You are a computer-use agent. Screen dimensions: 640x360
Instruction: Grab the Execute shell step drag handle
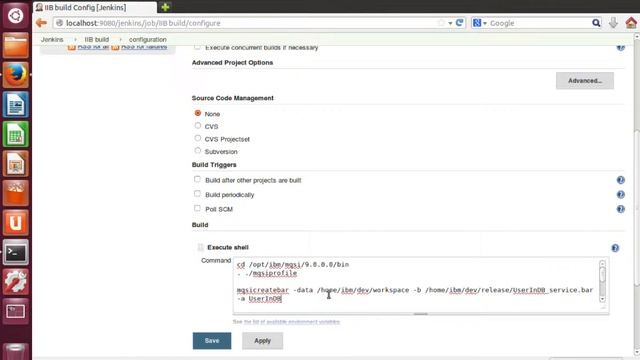coord(200,247)
